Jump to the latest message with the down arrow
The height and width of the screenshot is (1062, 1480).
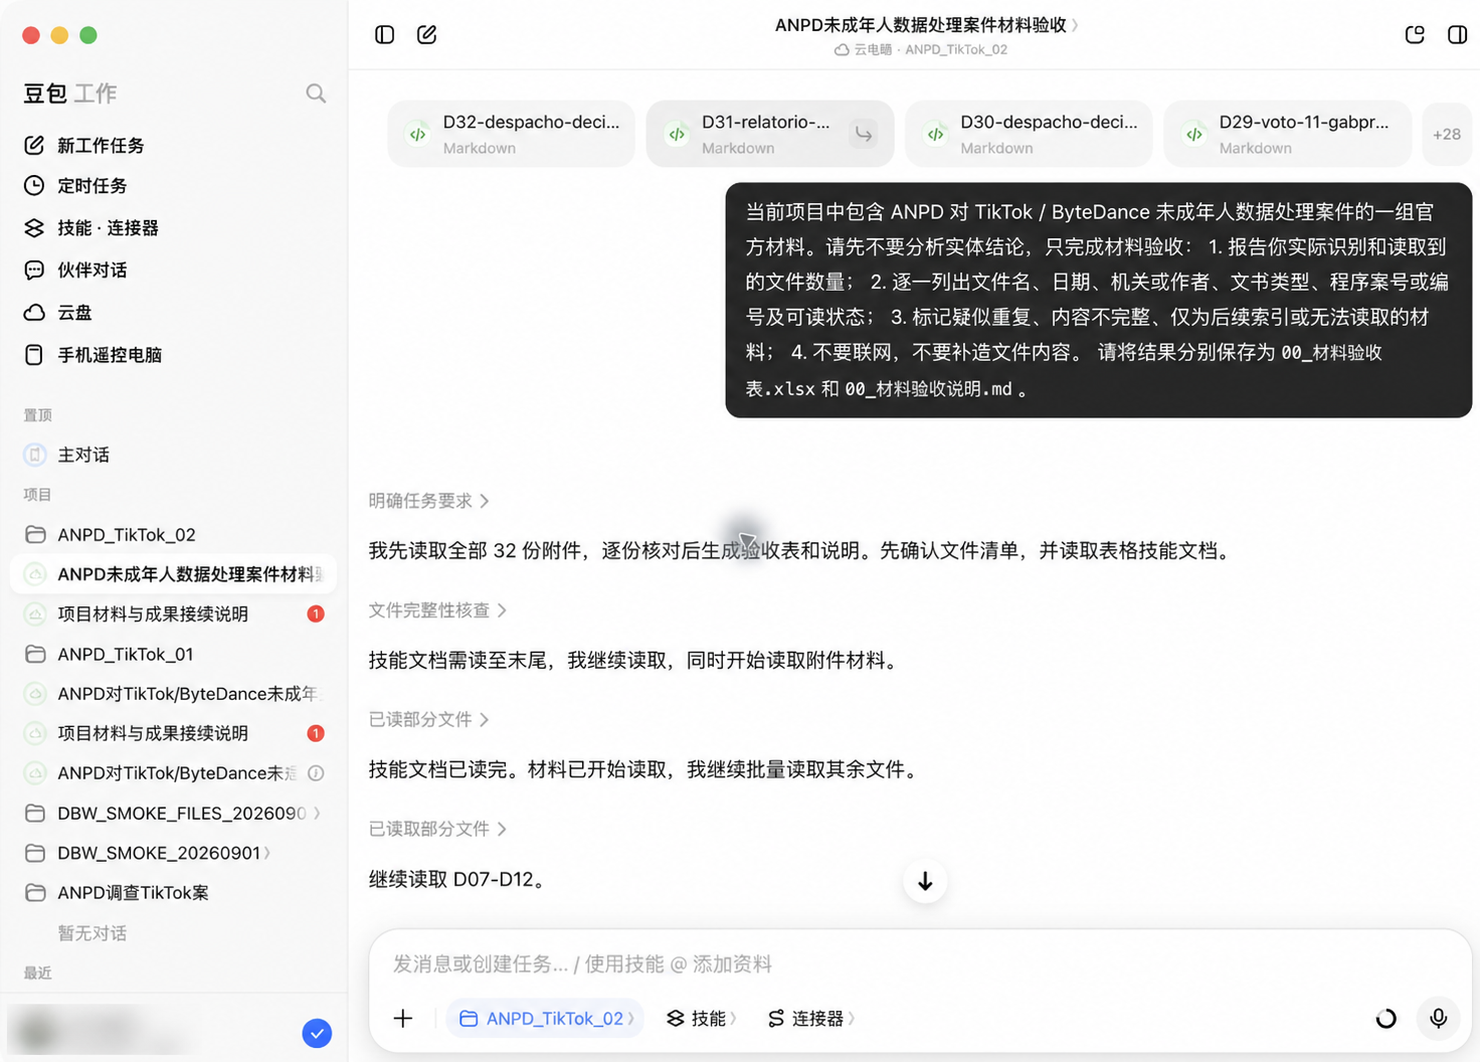925,881
